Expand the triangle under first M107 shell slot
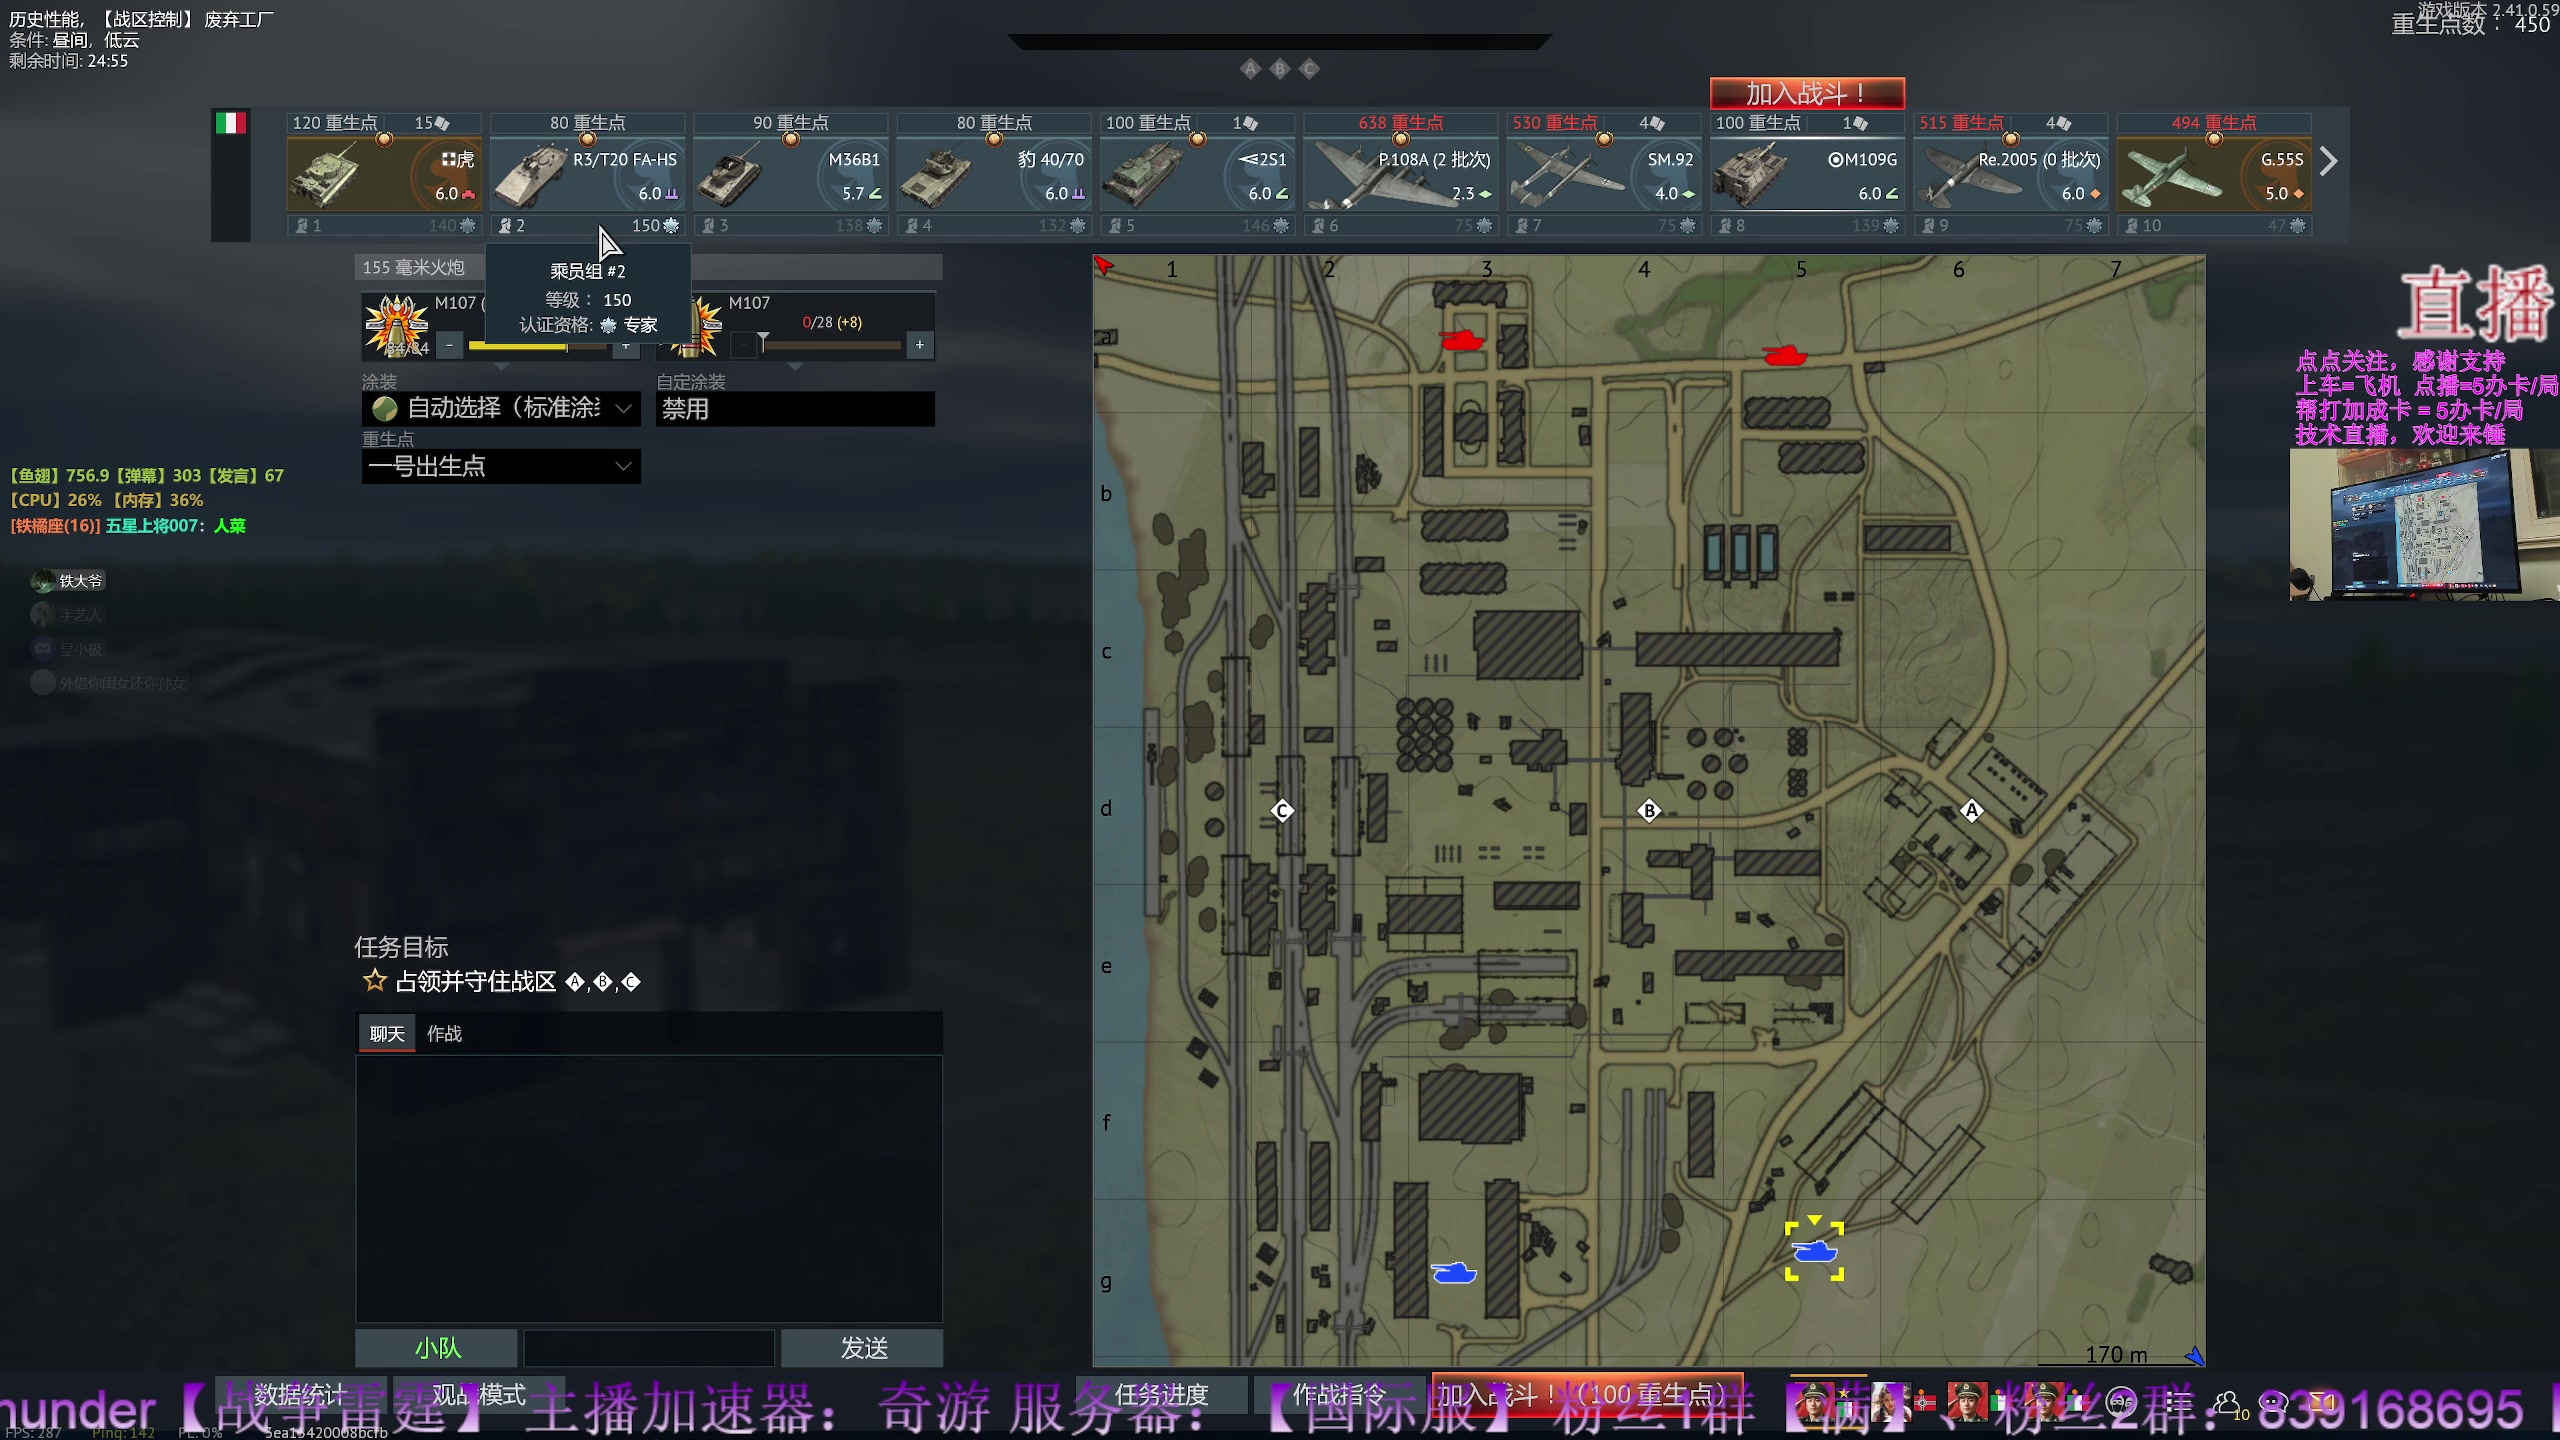 pyautogui.click(x=502, y=368)
